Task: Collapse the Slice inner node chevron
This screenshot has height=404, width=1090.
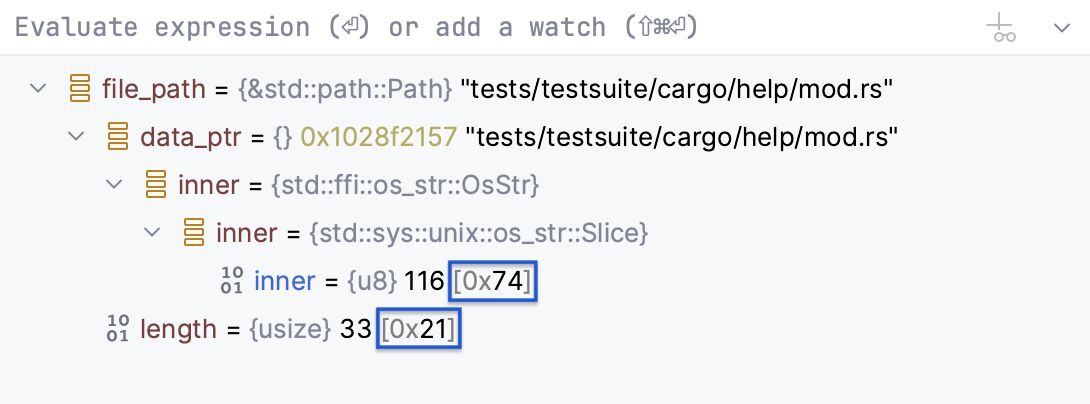Action: tap(153, 233)
